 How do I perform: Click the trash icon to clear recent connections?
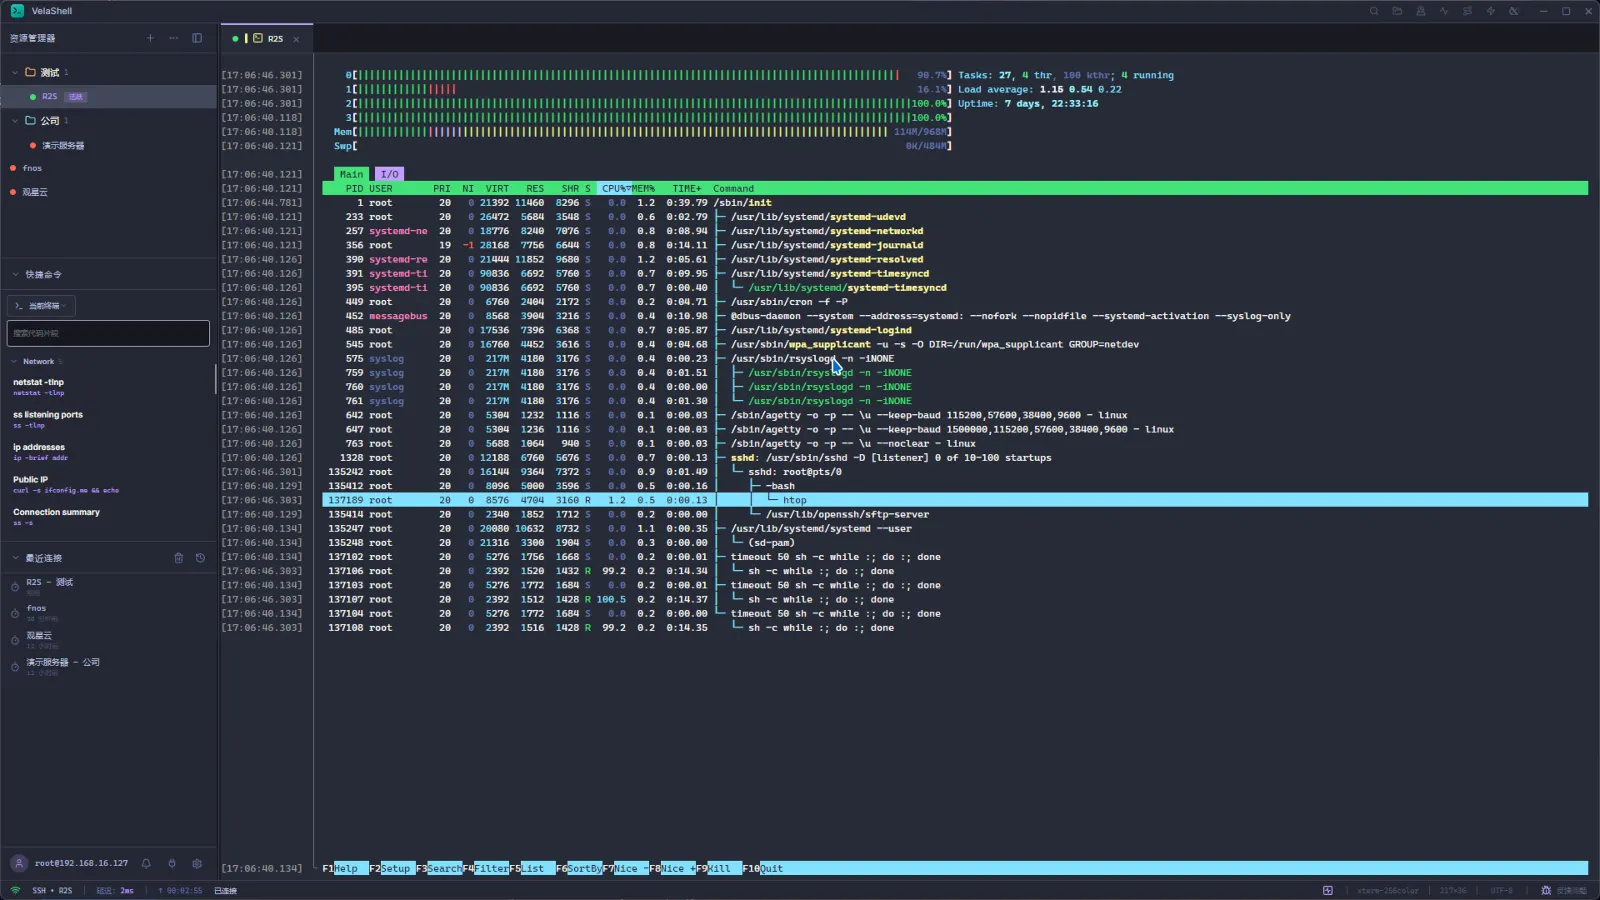pos(179,558)
